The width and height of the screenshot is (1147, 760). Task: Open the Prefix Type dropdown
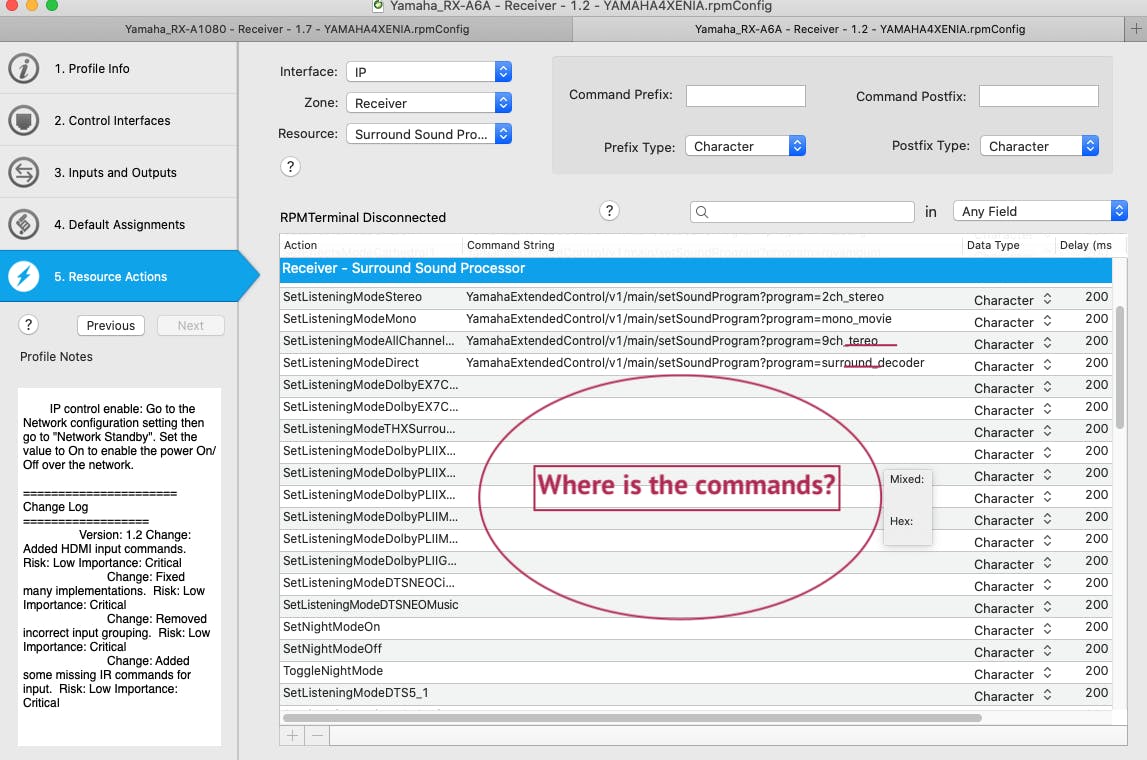[745, 146]
